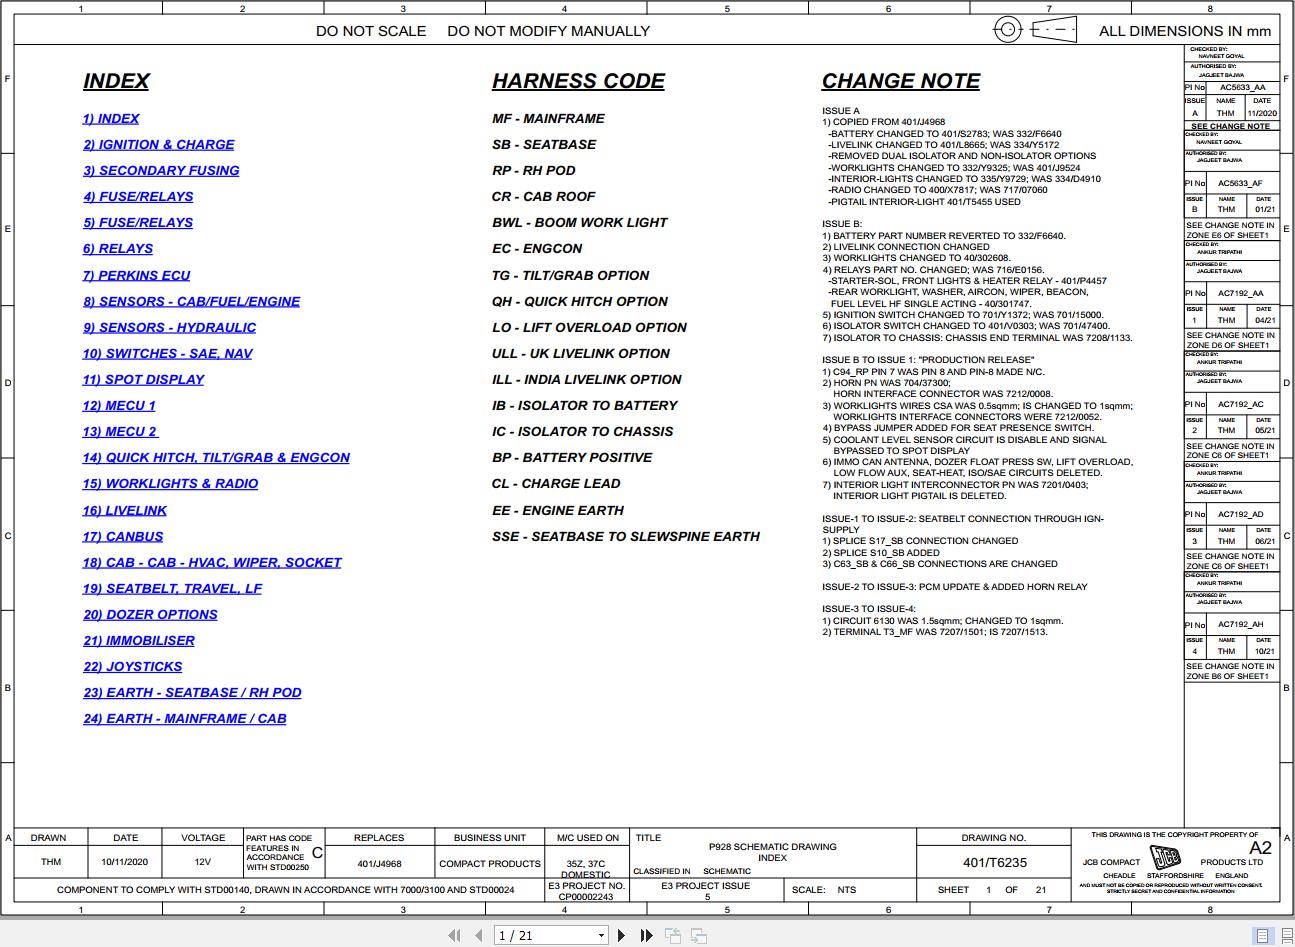Switch to single page layout mode
The width and height of the screenshot is (1295, 947).
(1262, 936)
